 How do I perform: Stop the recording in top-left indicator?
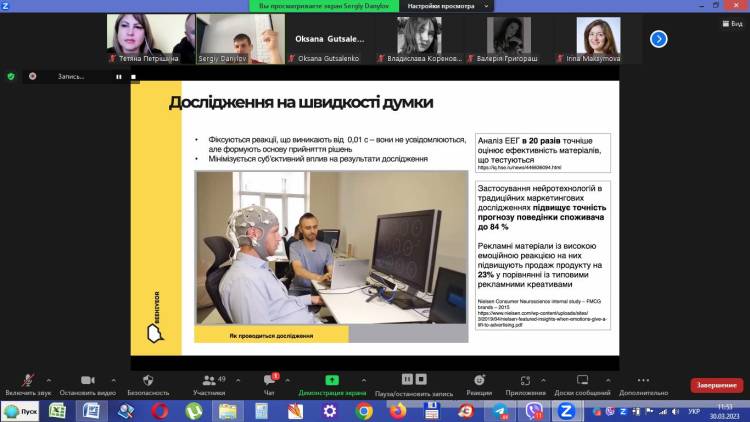click(x=133, y=76)
